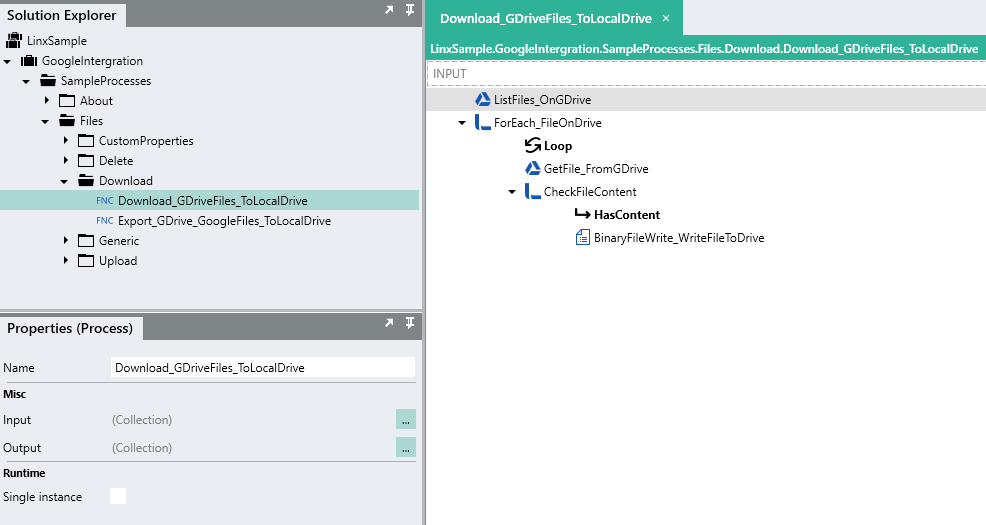This screenshot has height=525, width=986.
Task: Expand the Upload folder node
Action: (x=66, y=260)
